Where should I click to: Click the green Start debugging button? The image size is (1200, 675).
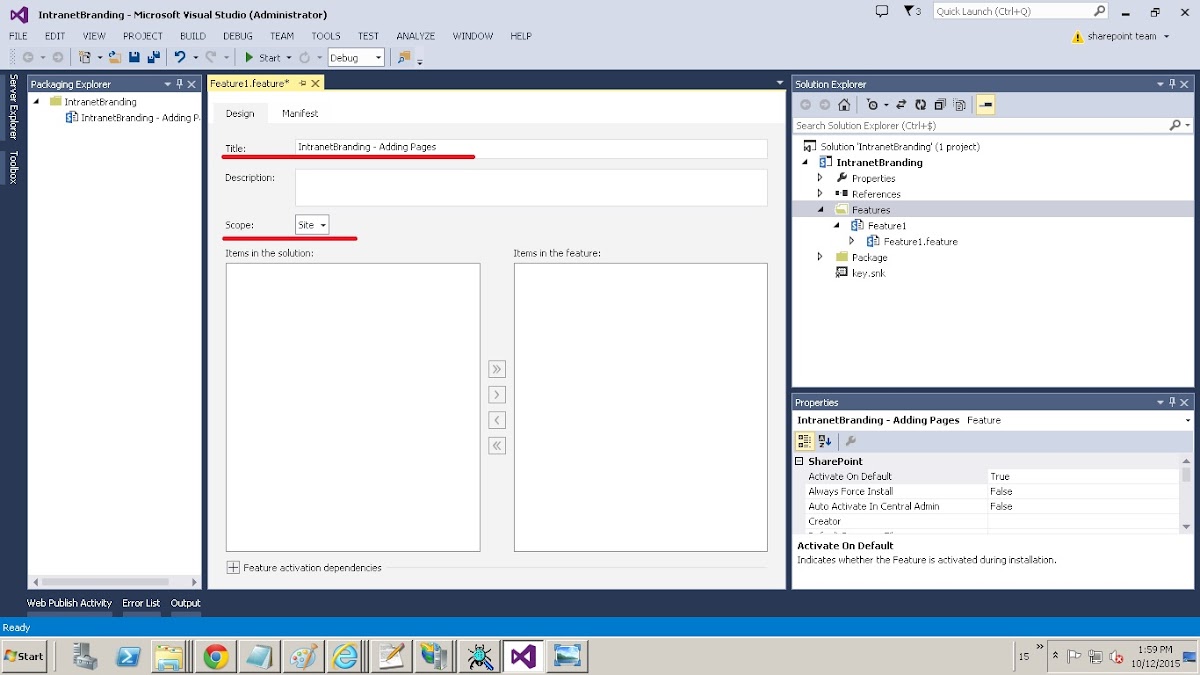[x=263, y=58]
